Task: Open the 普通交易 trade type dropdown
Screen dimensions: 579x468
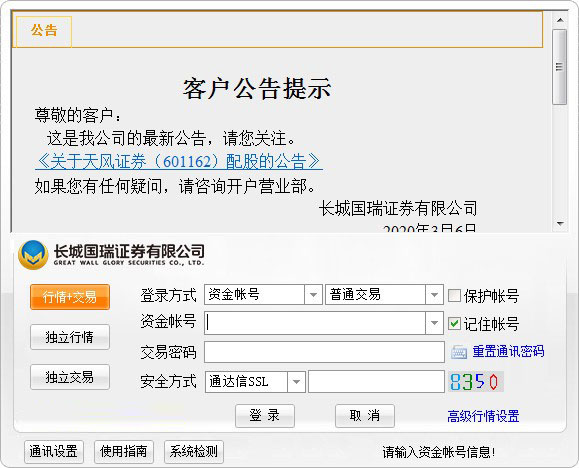Action: (x=434, y=295)
